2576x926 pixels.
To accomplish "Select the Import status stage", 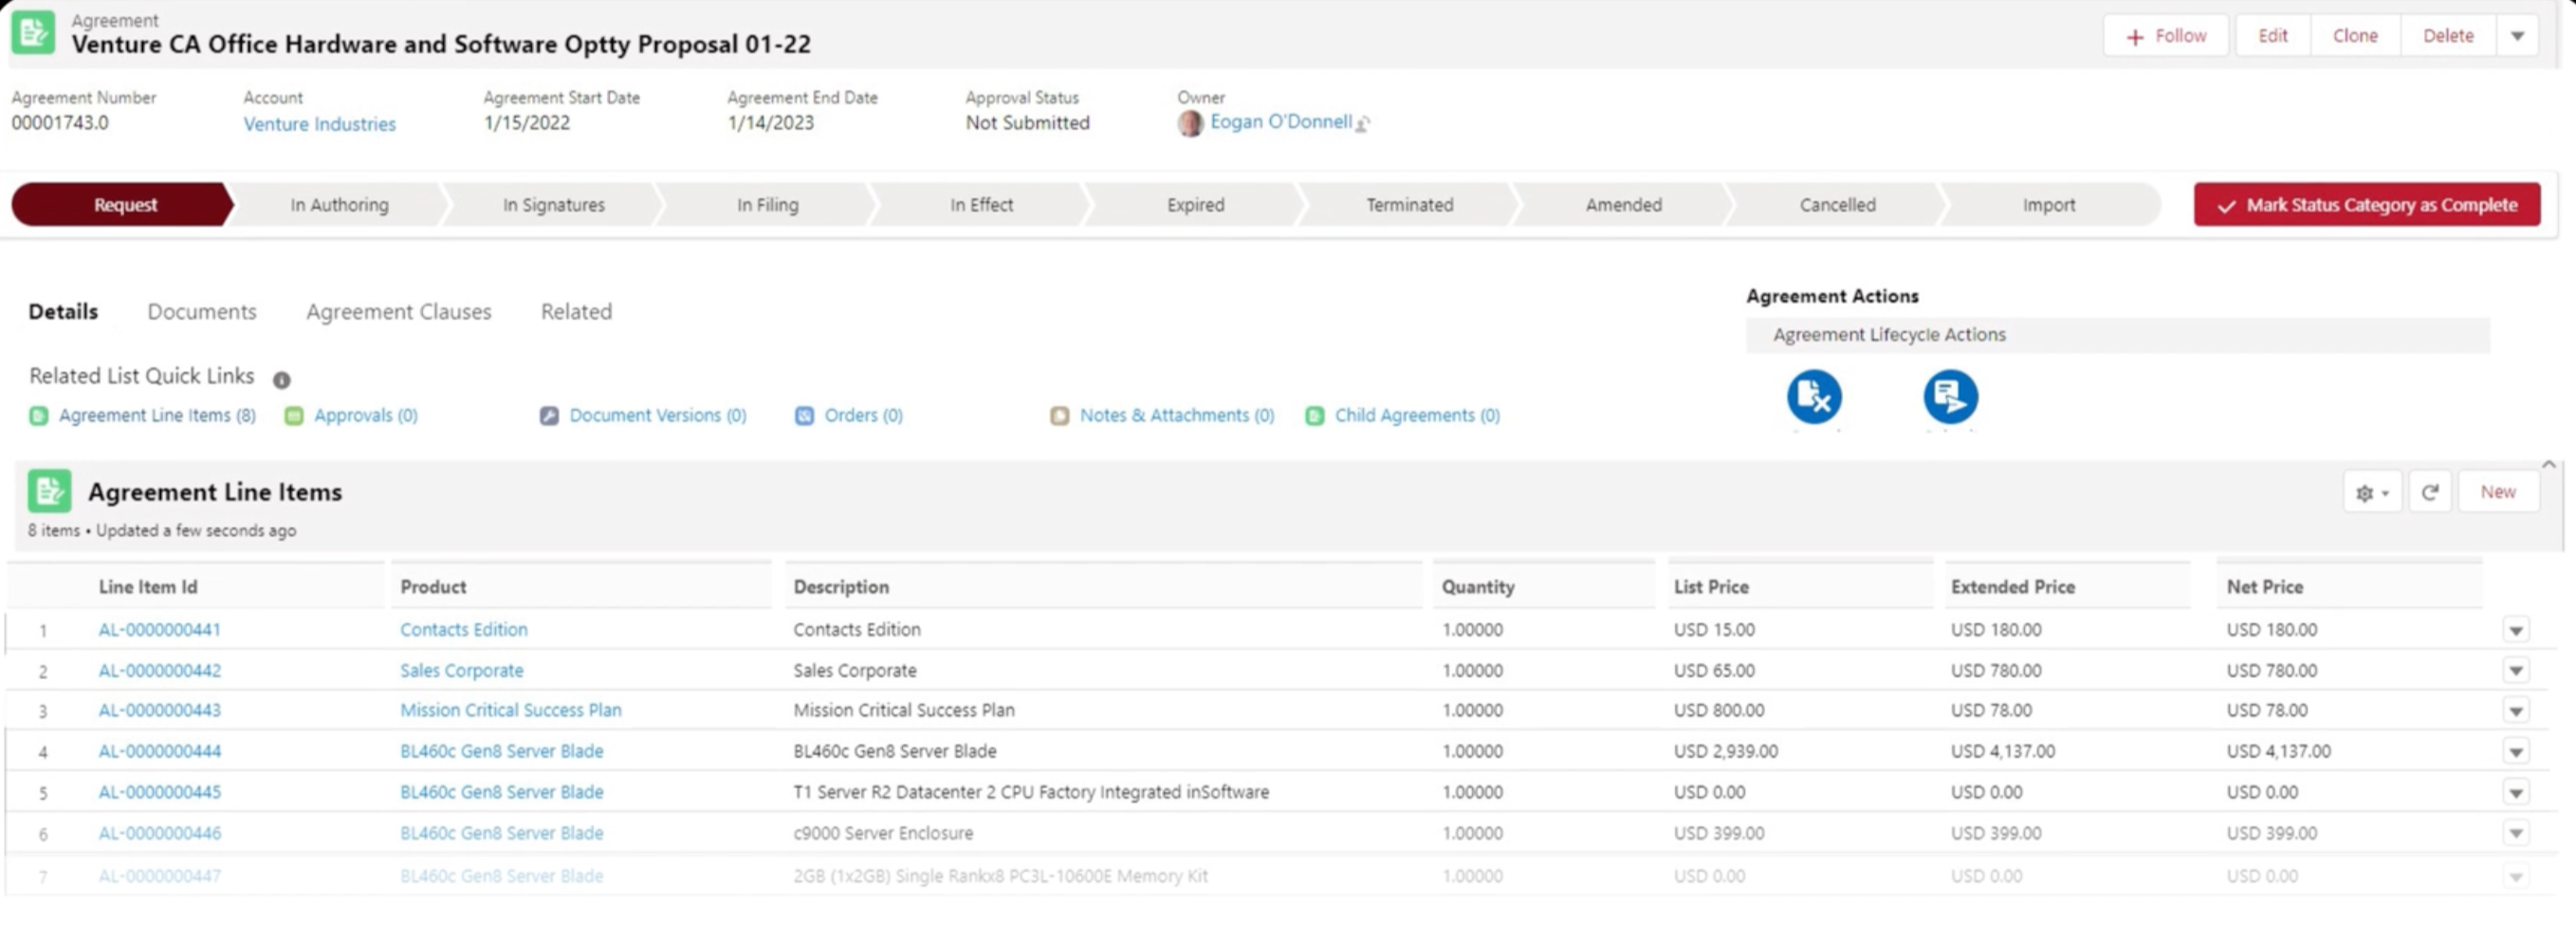I will [2049, 205].
